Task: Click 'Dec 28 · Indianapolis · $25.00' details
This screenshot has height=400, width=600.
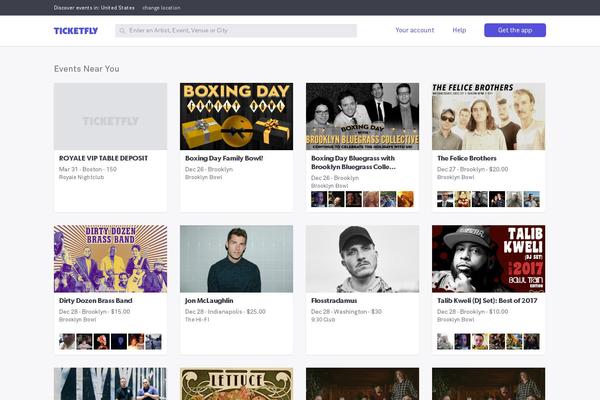Action: pyautogui.click(x=225, y=312)
